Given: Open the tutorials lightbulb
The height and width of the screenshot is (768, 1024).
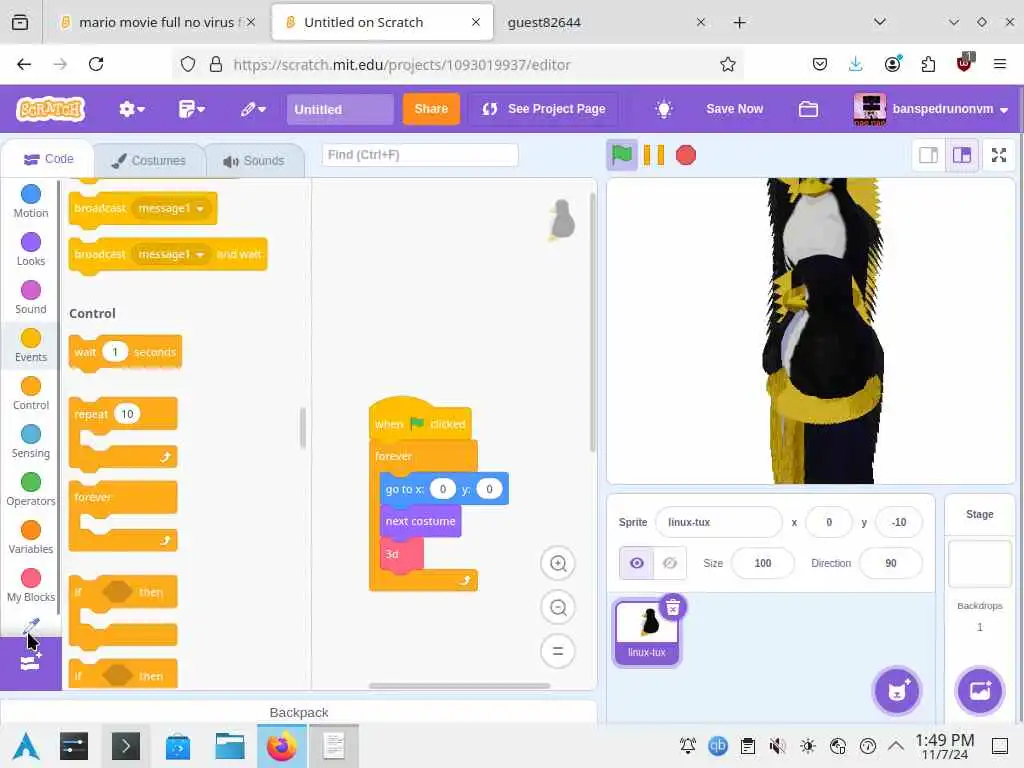Looking at the screenshot, I should [664, 109].
